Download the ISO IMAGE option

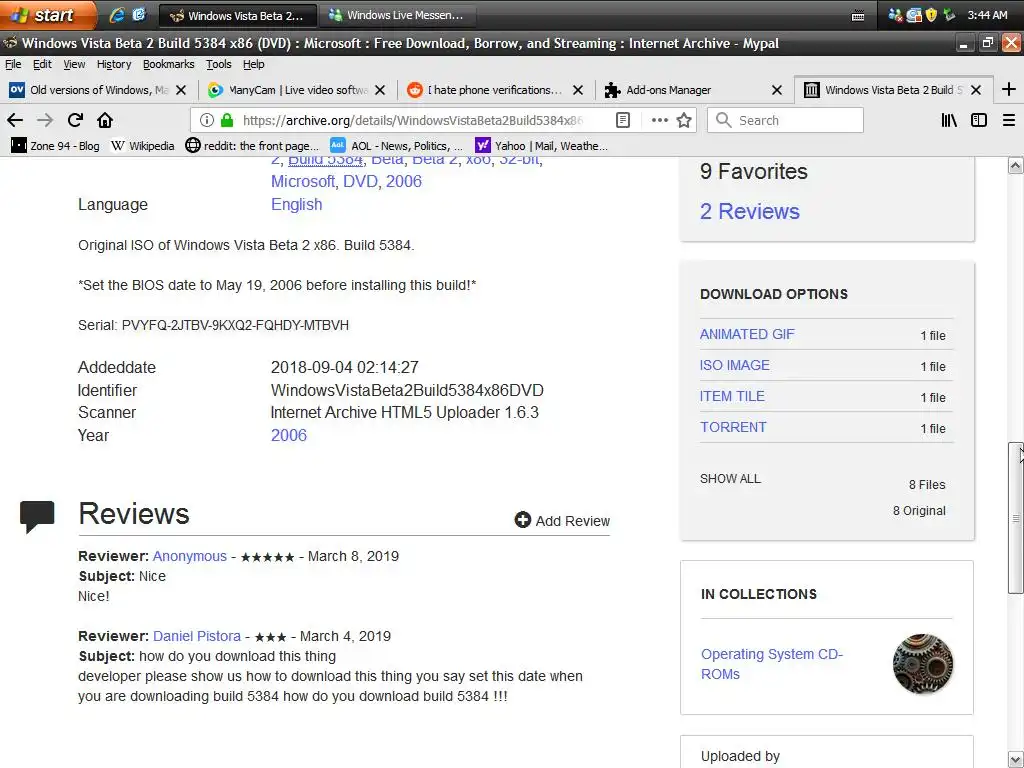pos(735,365)
